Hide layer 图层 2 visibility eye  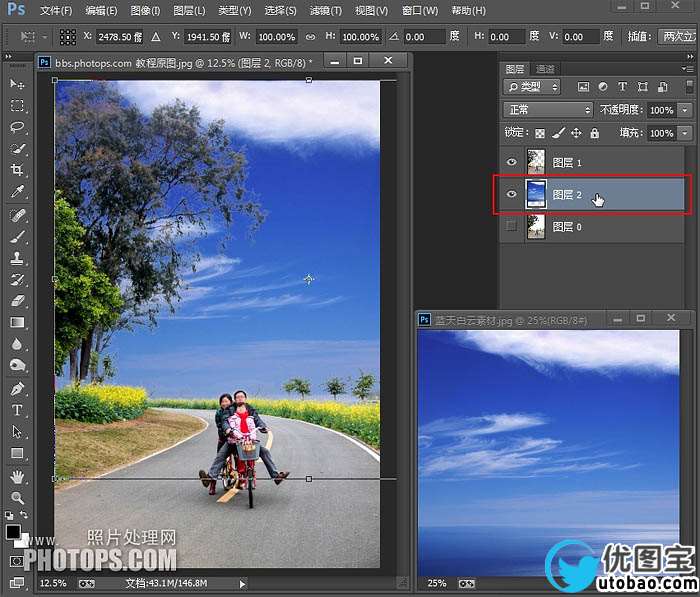pos(512,194)
